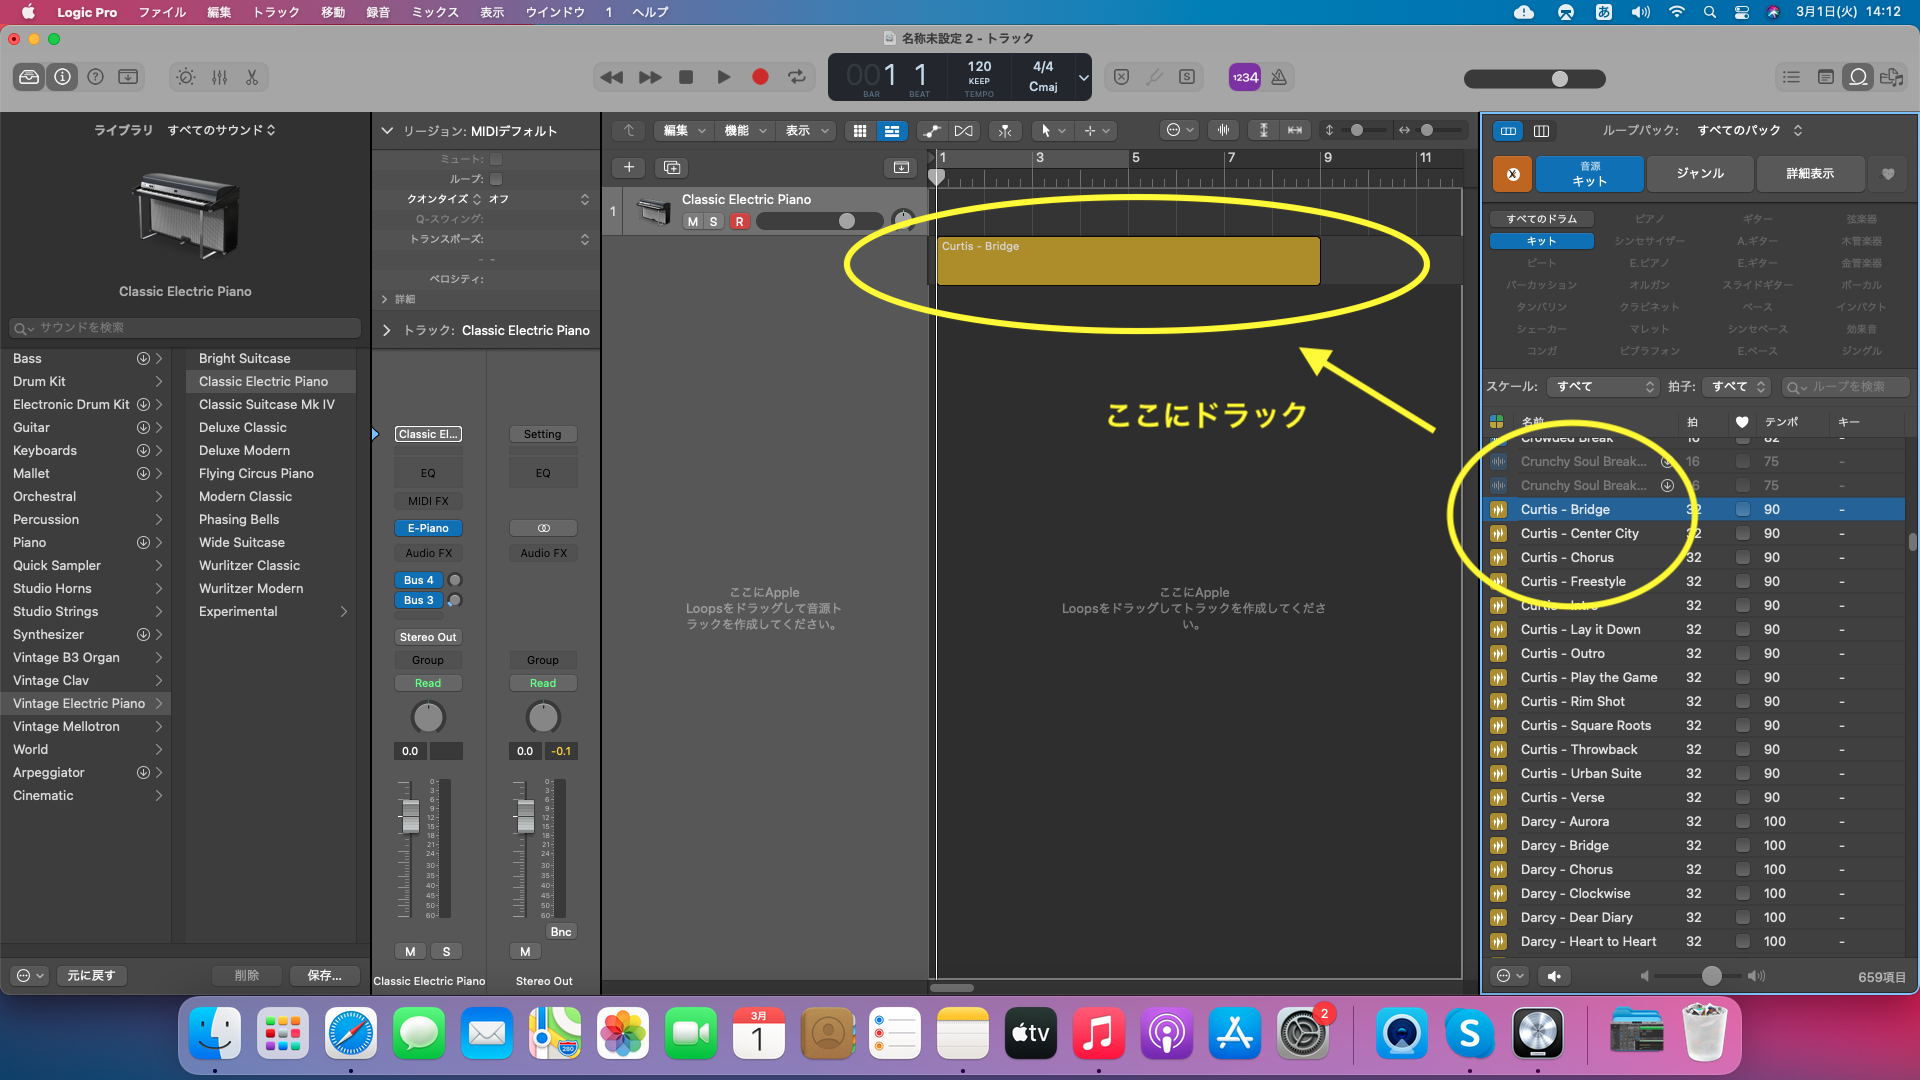Clear loop filters with orange X button
Viewport: 1920px width, 1080px height.
[1512, 173]
